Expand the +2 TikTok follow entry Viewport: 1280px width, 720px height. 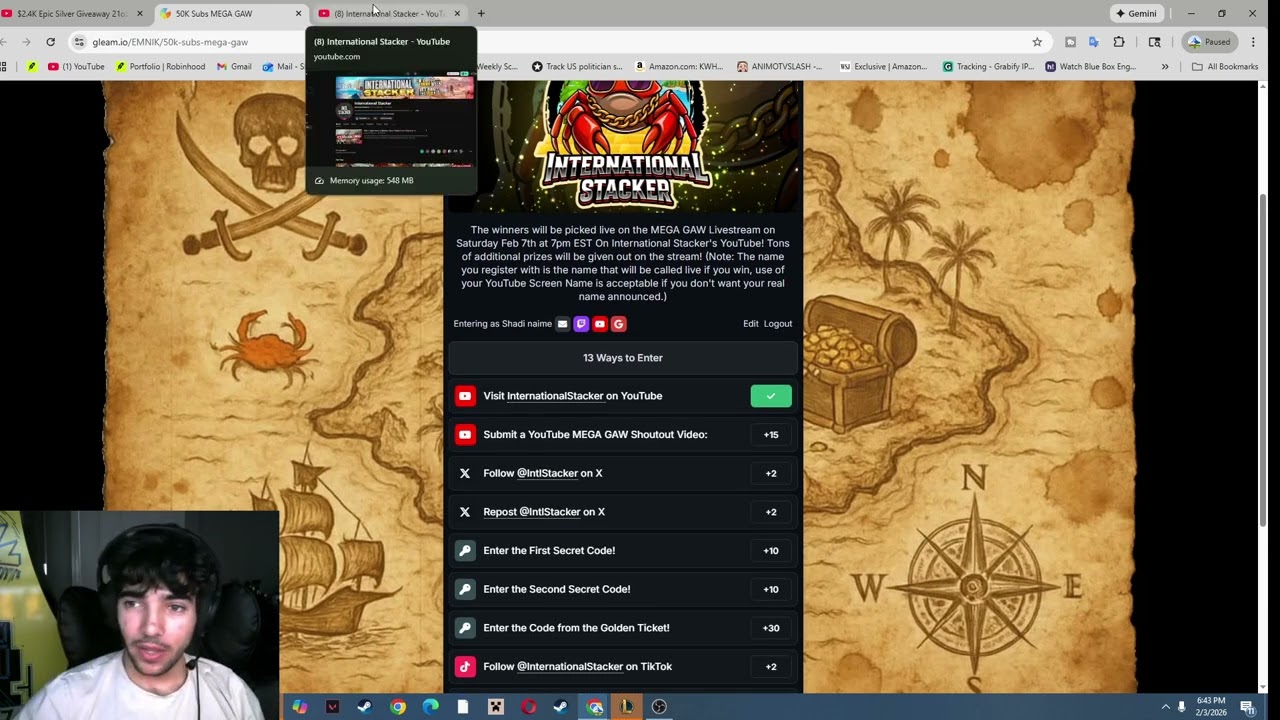coord(771,667)
